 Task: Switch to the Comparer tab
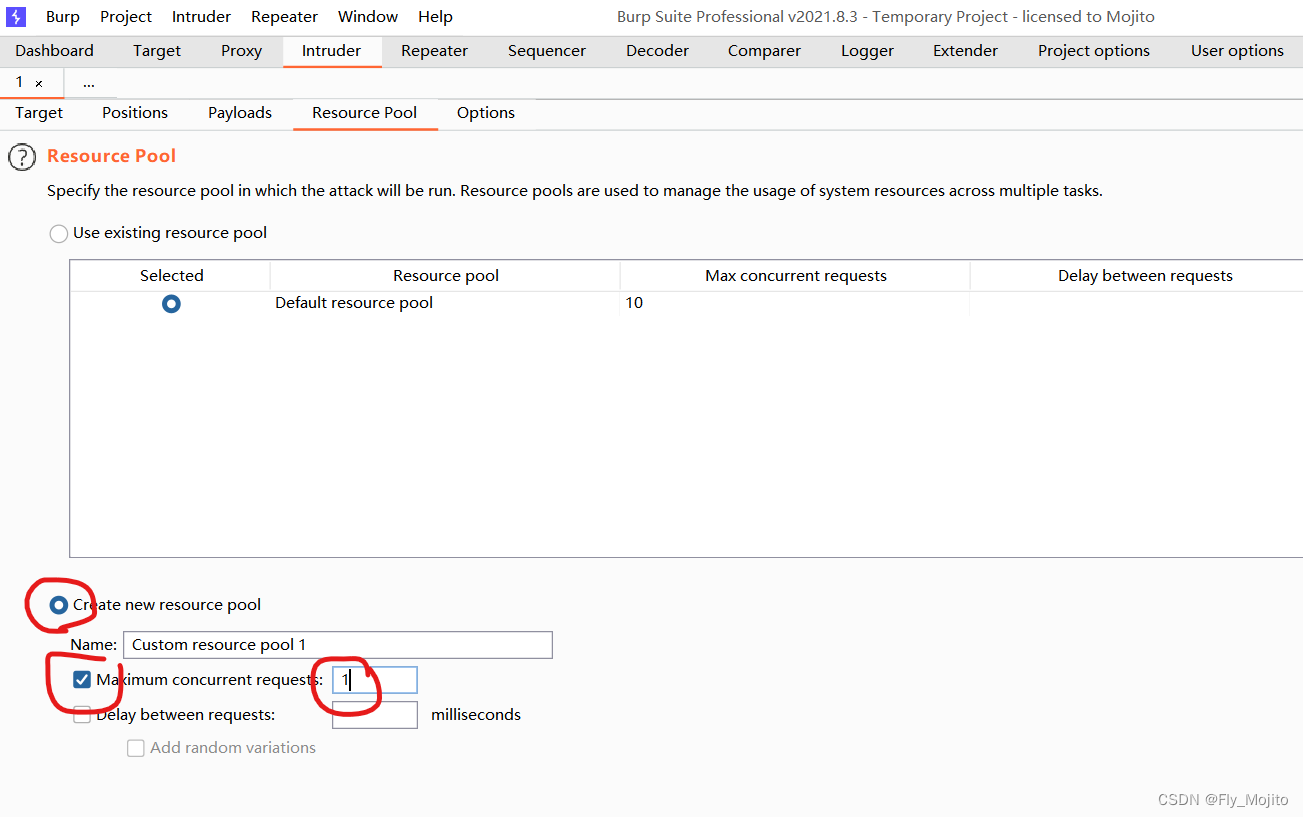coord(764,51)
